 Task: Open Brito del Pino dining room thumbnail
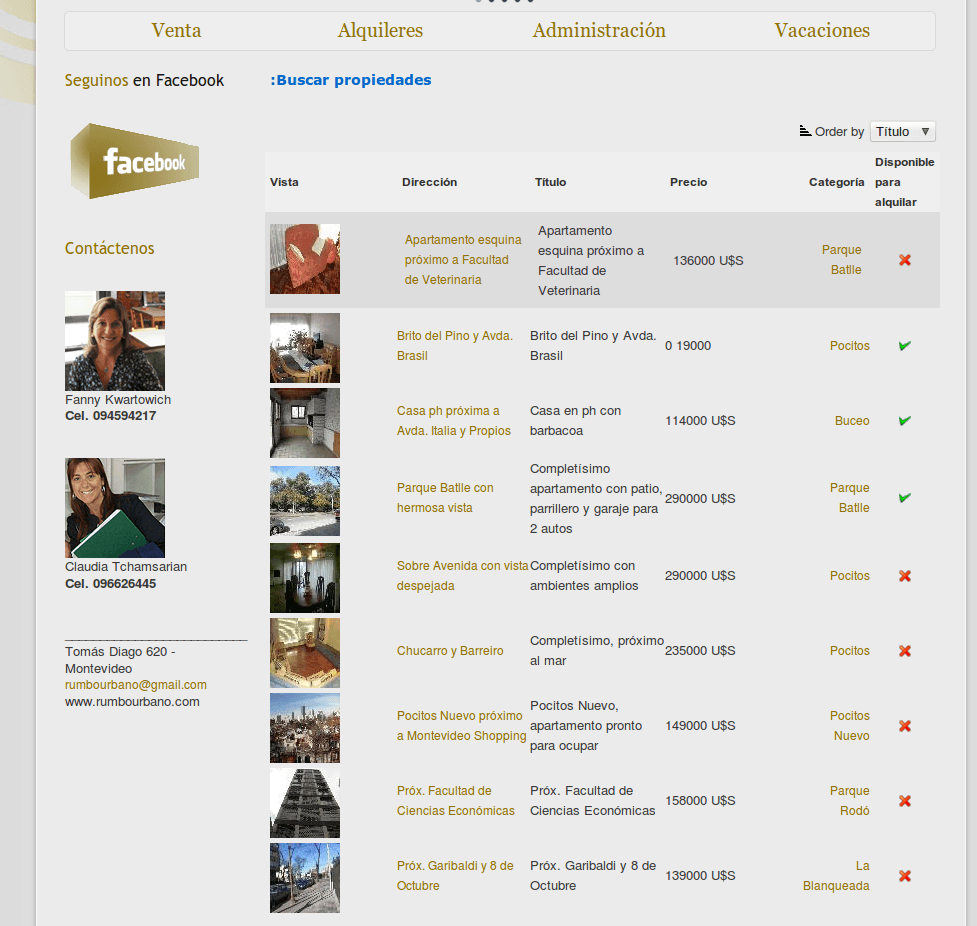(x=305, y=348)
